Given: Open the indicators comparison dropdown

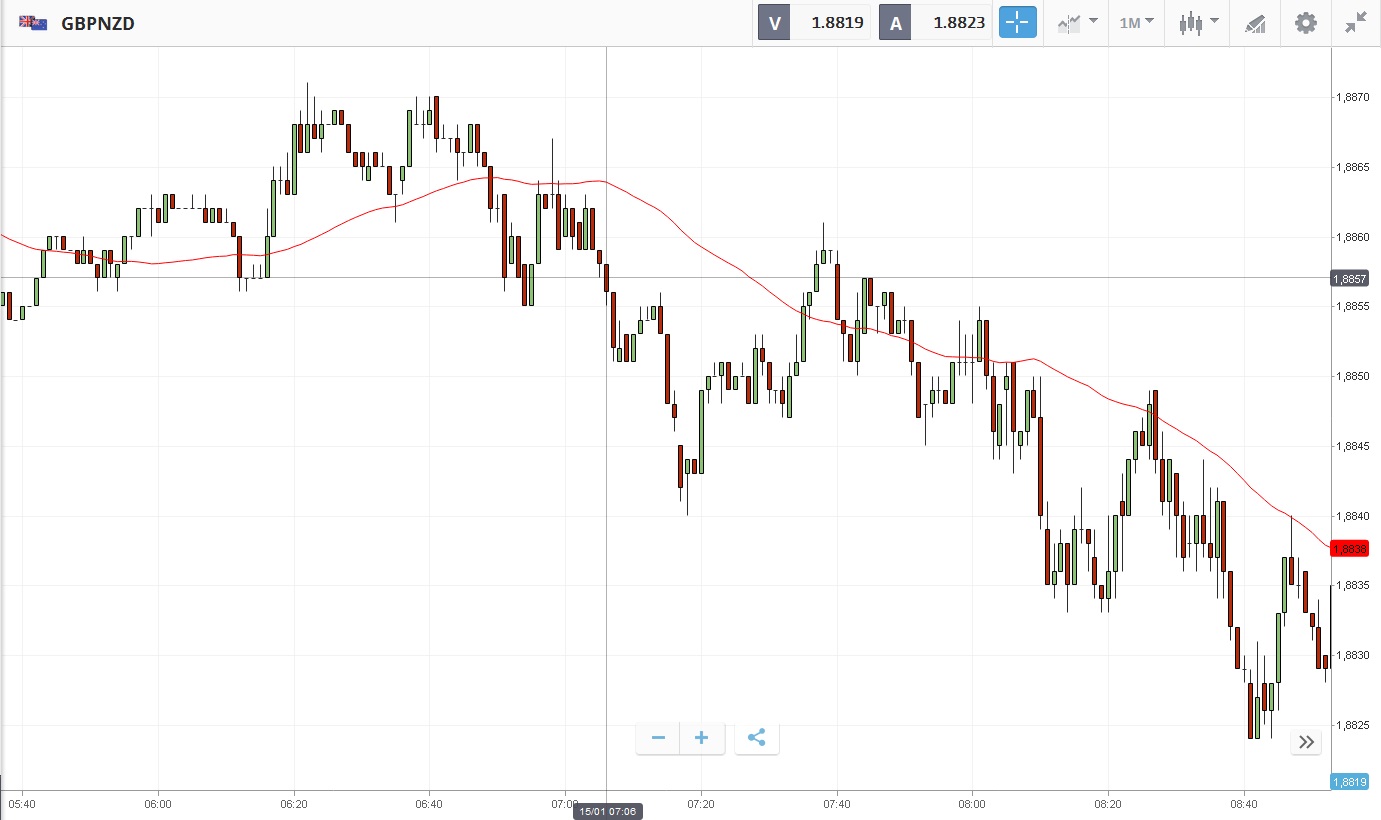Looking at the screenshot, I should (1078, 22).
